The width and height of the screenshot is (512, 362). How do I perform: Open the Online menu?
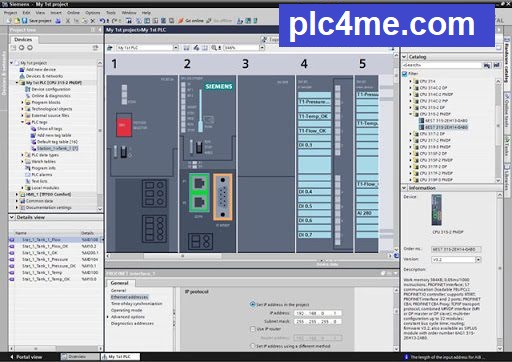coord(73,13)
